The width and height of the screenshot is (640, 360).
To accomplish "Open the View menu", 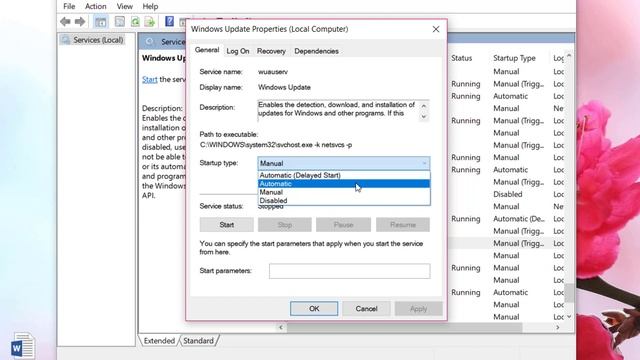I will (x=124, y=7).
